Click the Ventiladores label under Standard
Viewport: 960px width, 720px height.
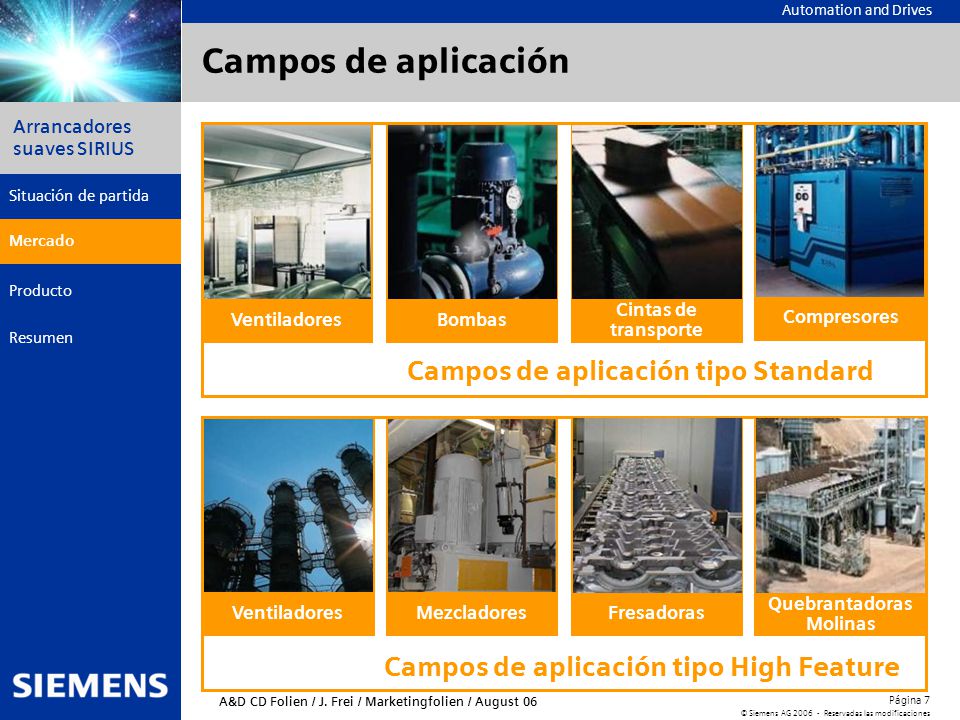click(x=287, y=320)
